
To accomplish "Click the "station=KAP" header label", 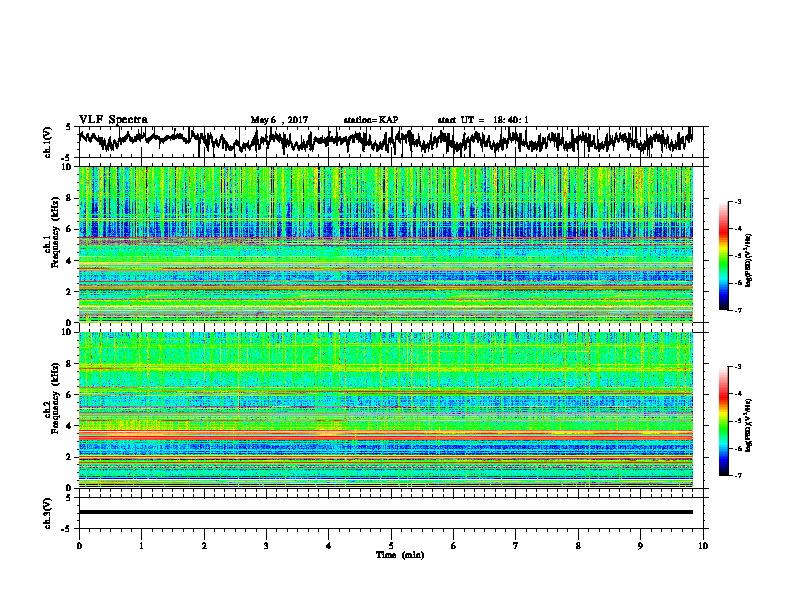I will click(x=371, y=120).
